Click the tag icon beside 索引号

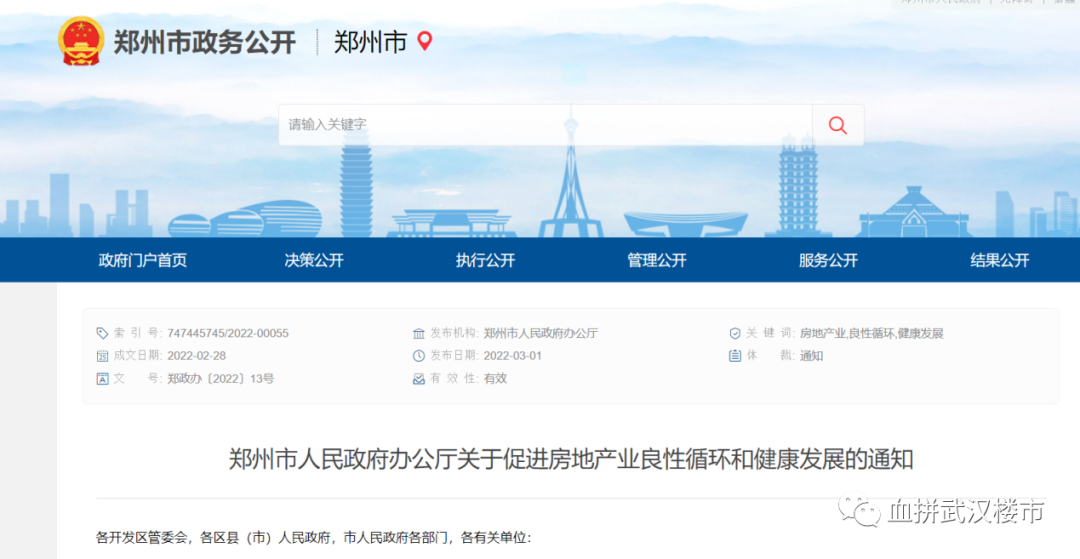[102, 333]
